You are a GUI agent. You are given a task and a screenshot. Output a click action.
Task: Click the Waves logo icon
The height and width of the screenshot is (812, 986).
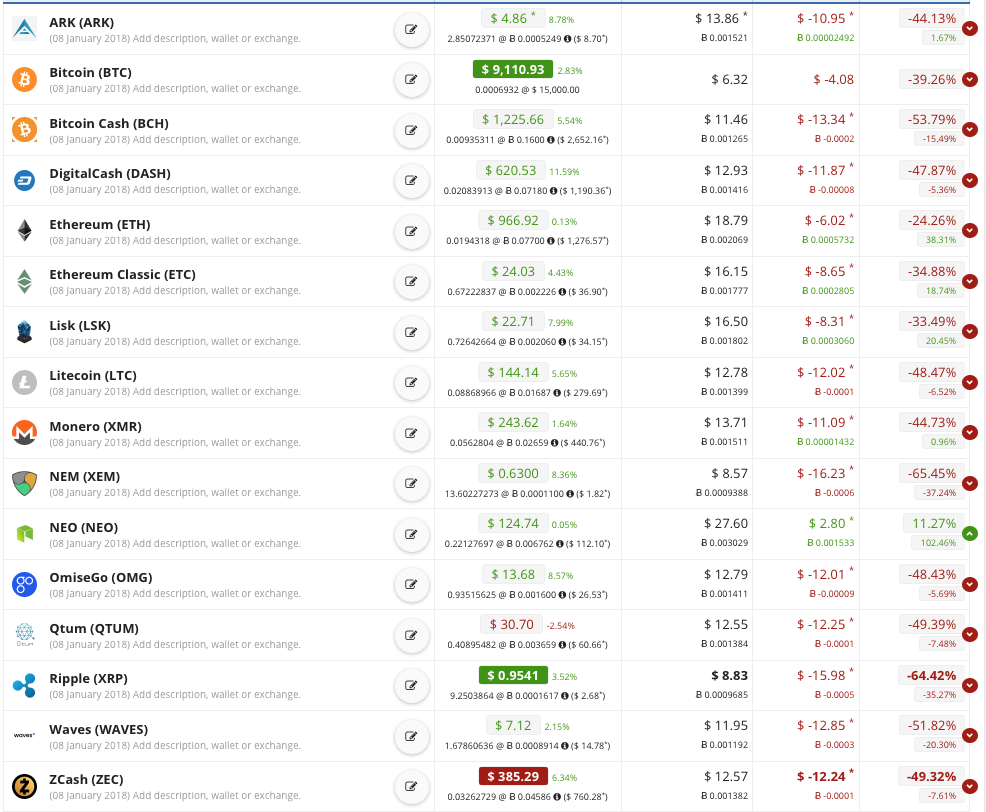point(25,735)
